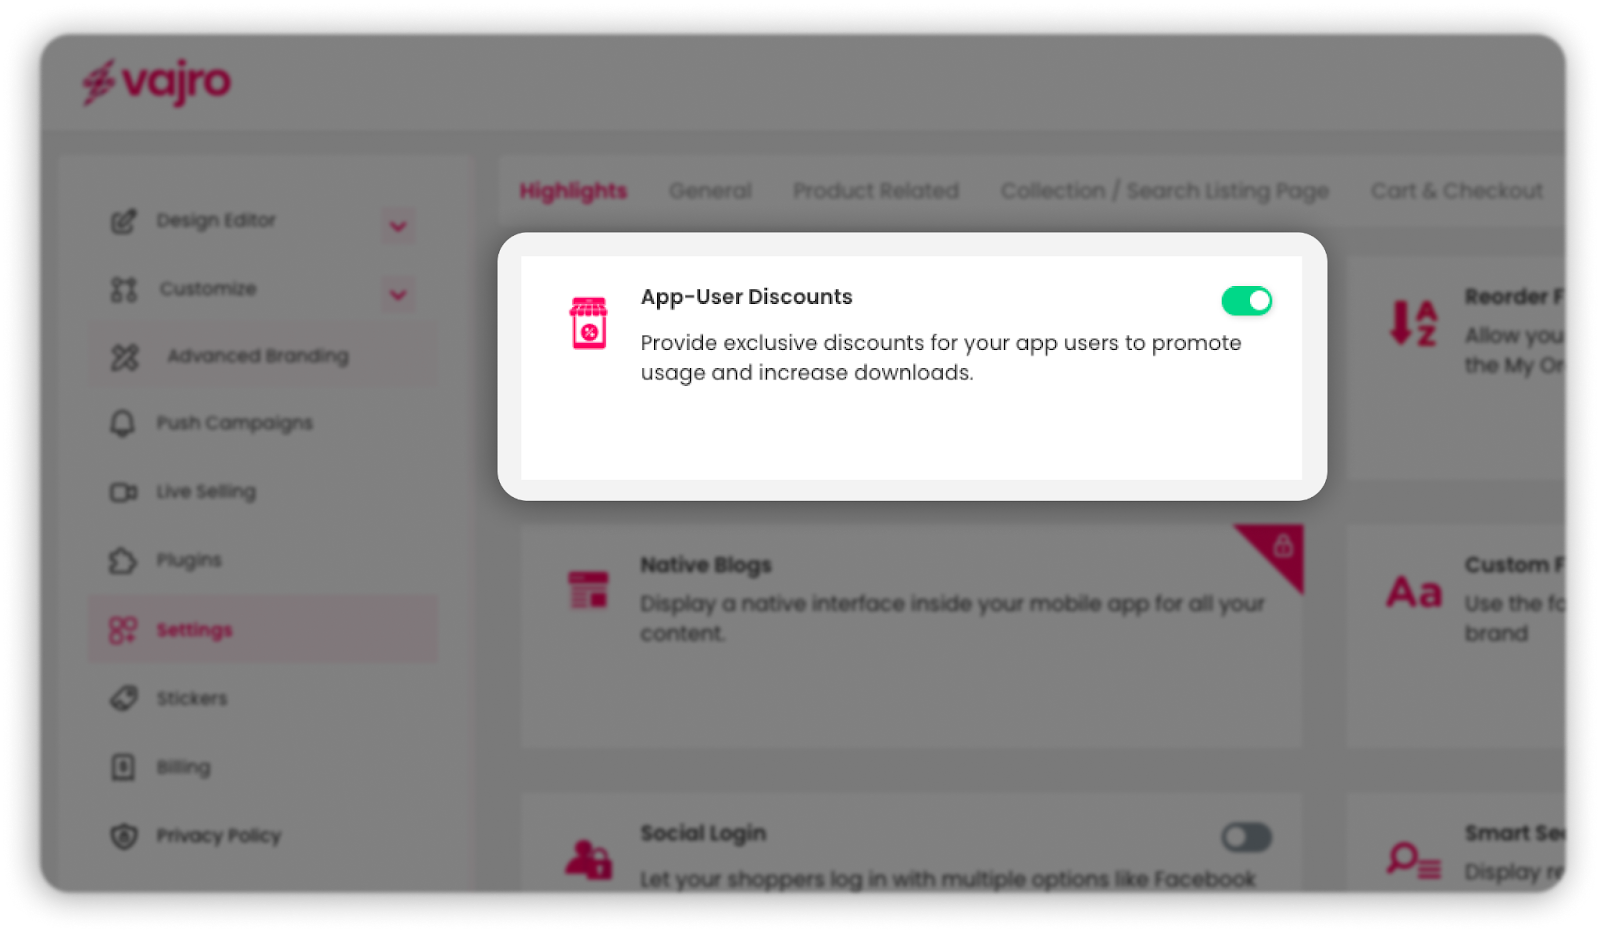Enable the Social Login toggle
1600x933 pixels.
click(1246, 838)
